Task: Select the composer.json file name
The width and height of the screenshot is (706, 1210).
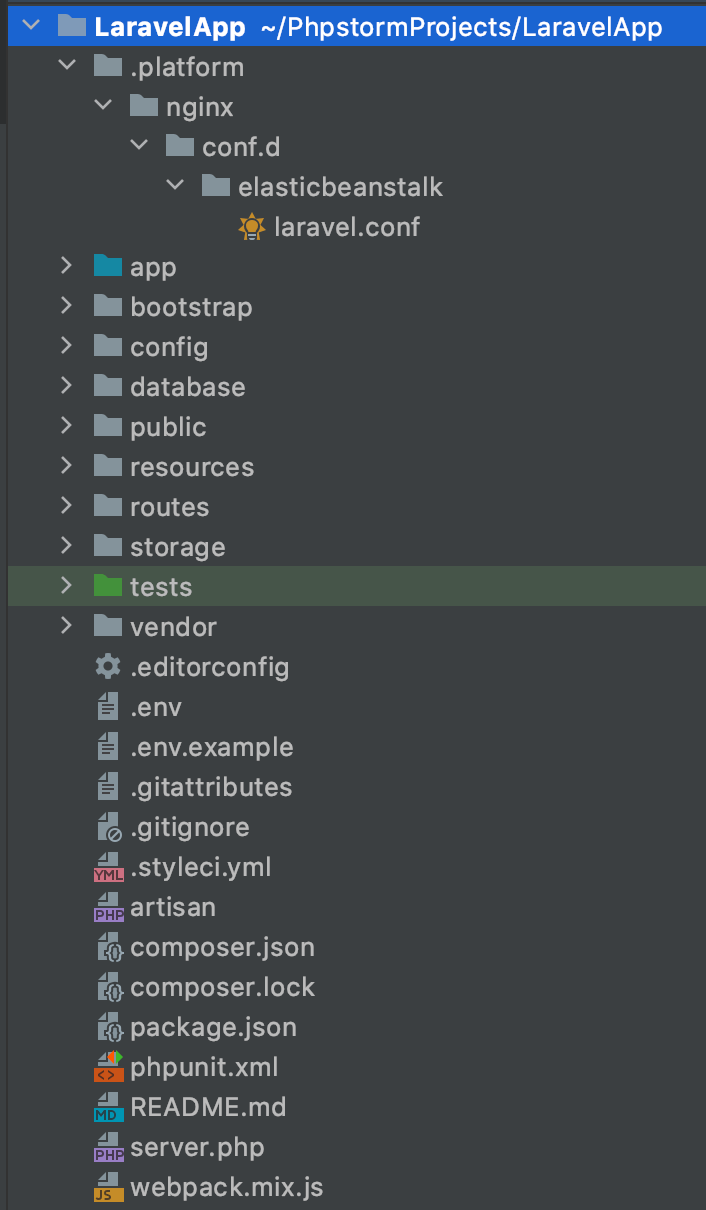Action: [x=223, y=948]
